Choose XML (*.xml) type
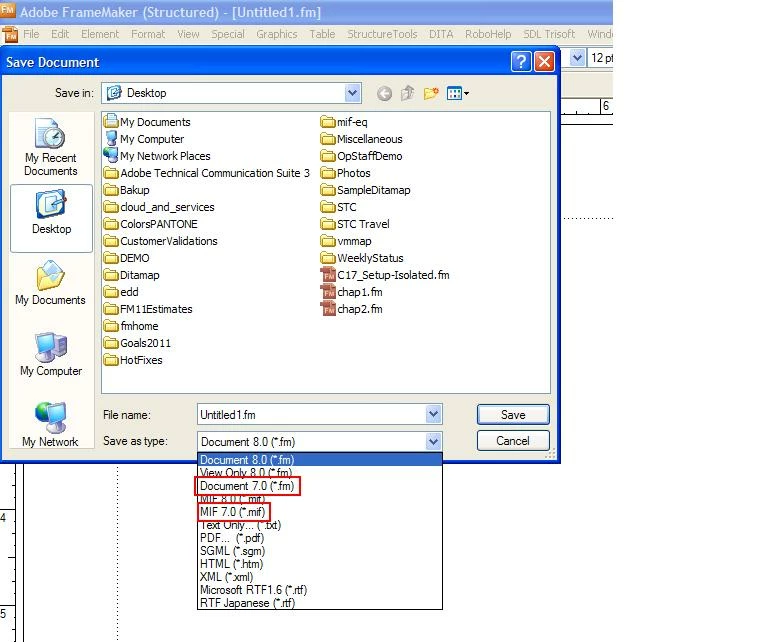This screenshot has width=764, height=642. [320, 577]
